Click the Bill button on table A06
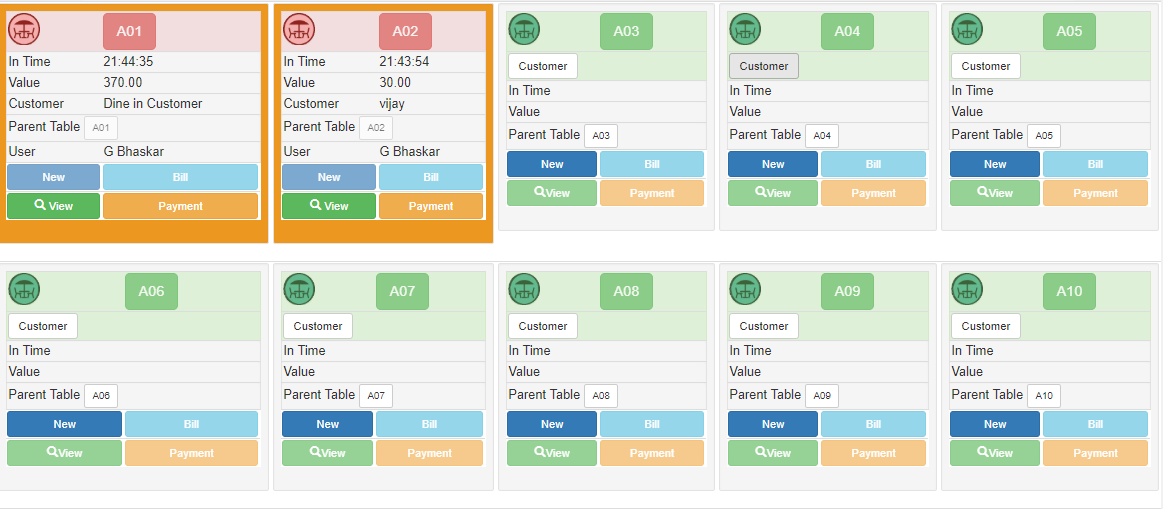This screenshot has width=1163, height=509. pos(191,424)
